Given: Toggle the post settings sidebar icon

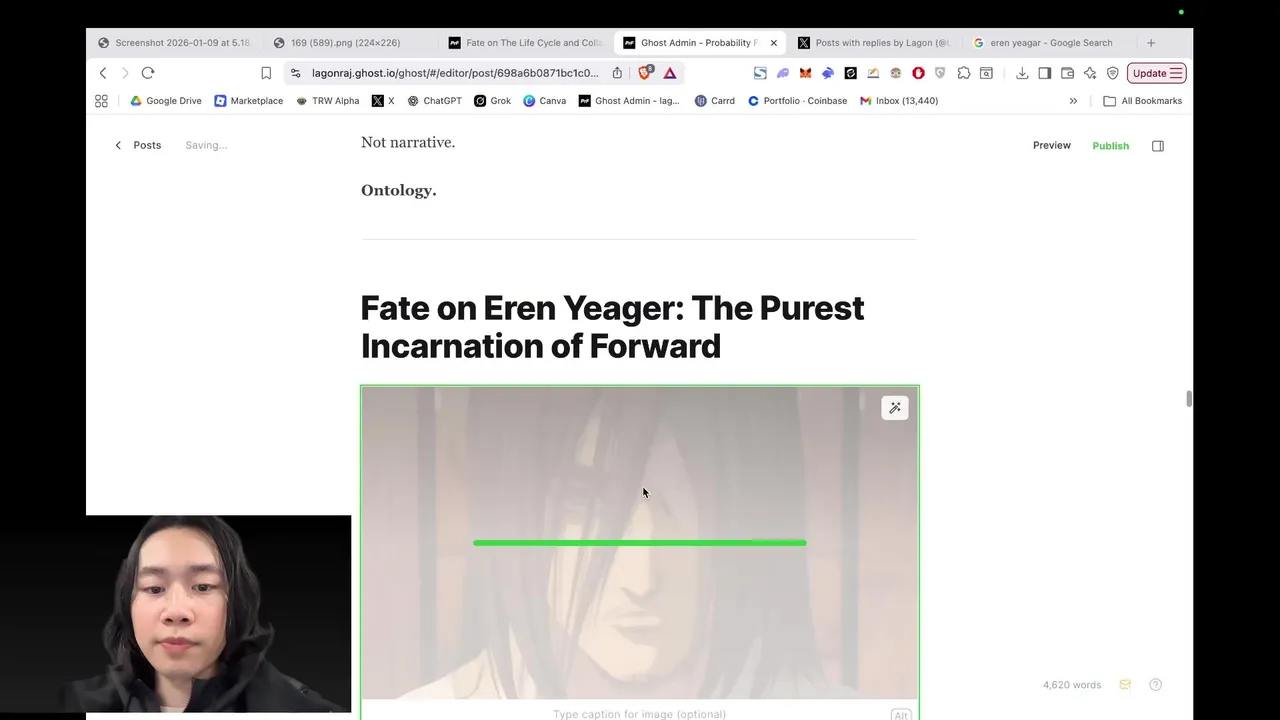Looking at the screenshot, I should coord(1158,146).
